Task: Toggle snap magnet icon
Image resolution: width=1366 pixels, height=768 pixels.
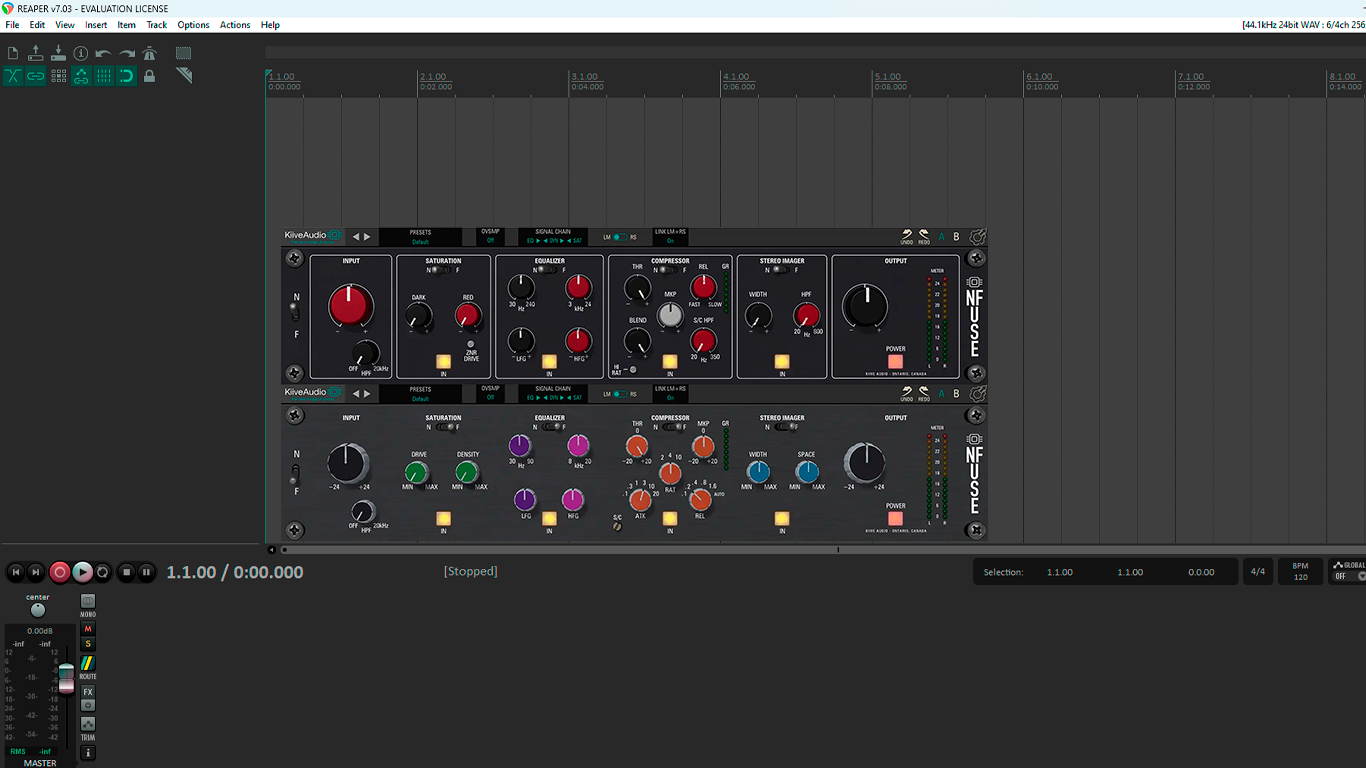Action: tap(127, 76)
